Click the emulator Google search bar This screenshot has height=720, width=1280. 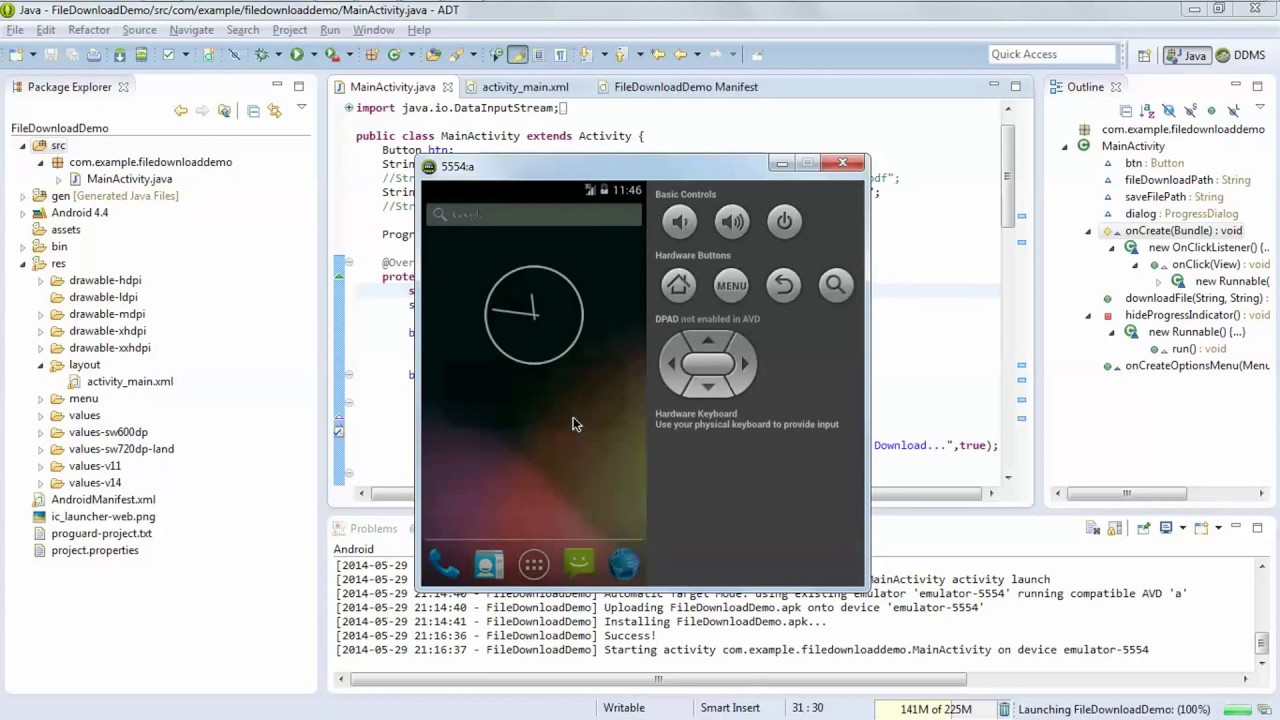tap(534, 214)
